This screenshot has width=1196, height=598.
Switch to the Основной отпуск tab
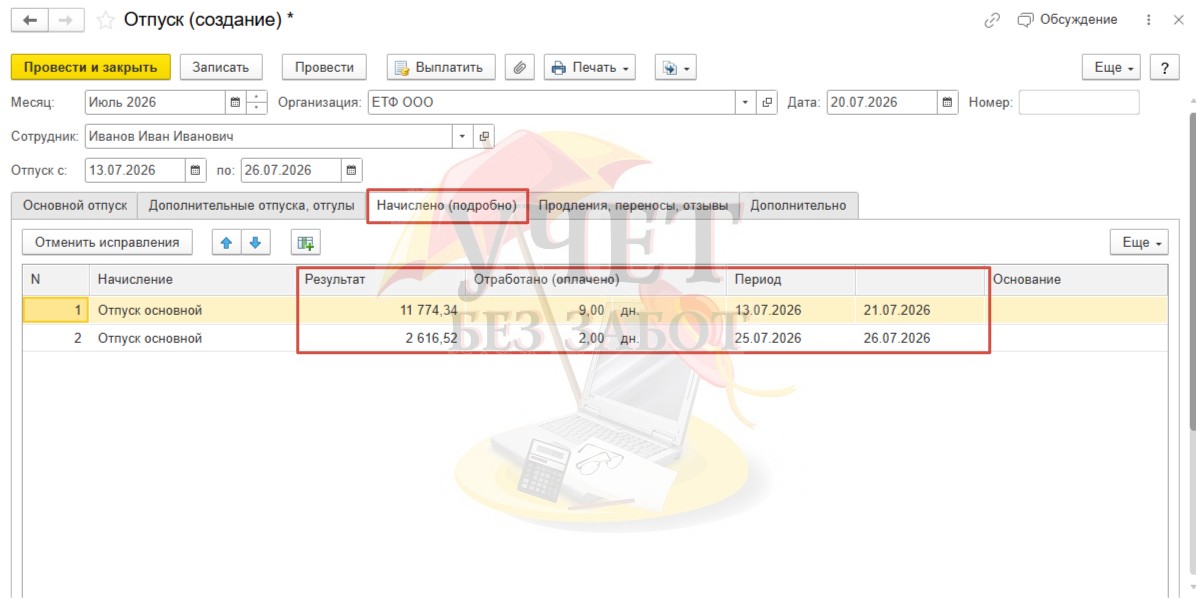pos(74,206)
